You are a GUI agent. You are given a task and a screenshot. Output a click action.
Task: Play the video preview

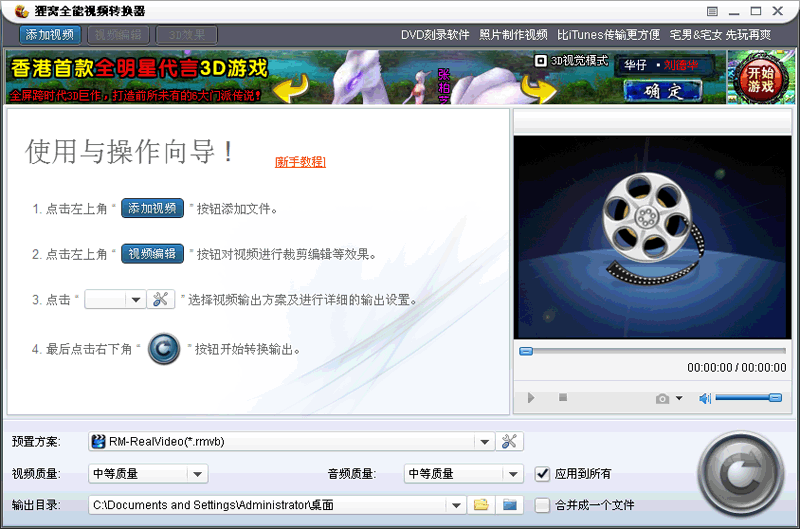point(531,397)
